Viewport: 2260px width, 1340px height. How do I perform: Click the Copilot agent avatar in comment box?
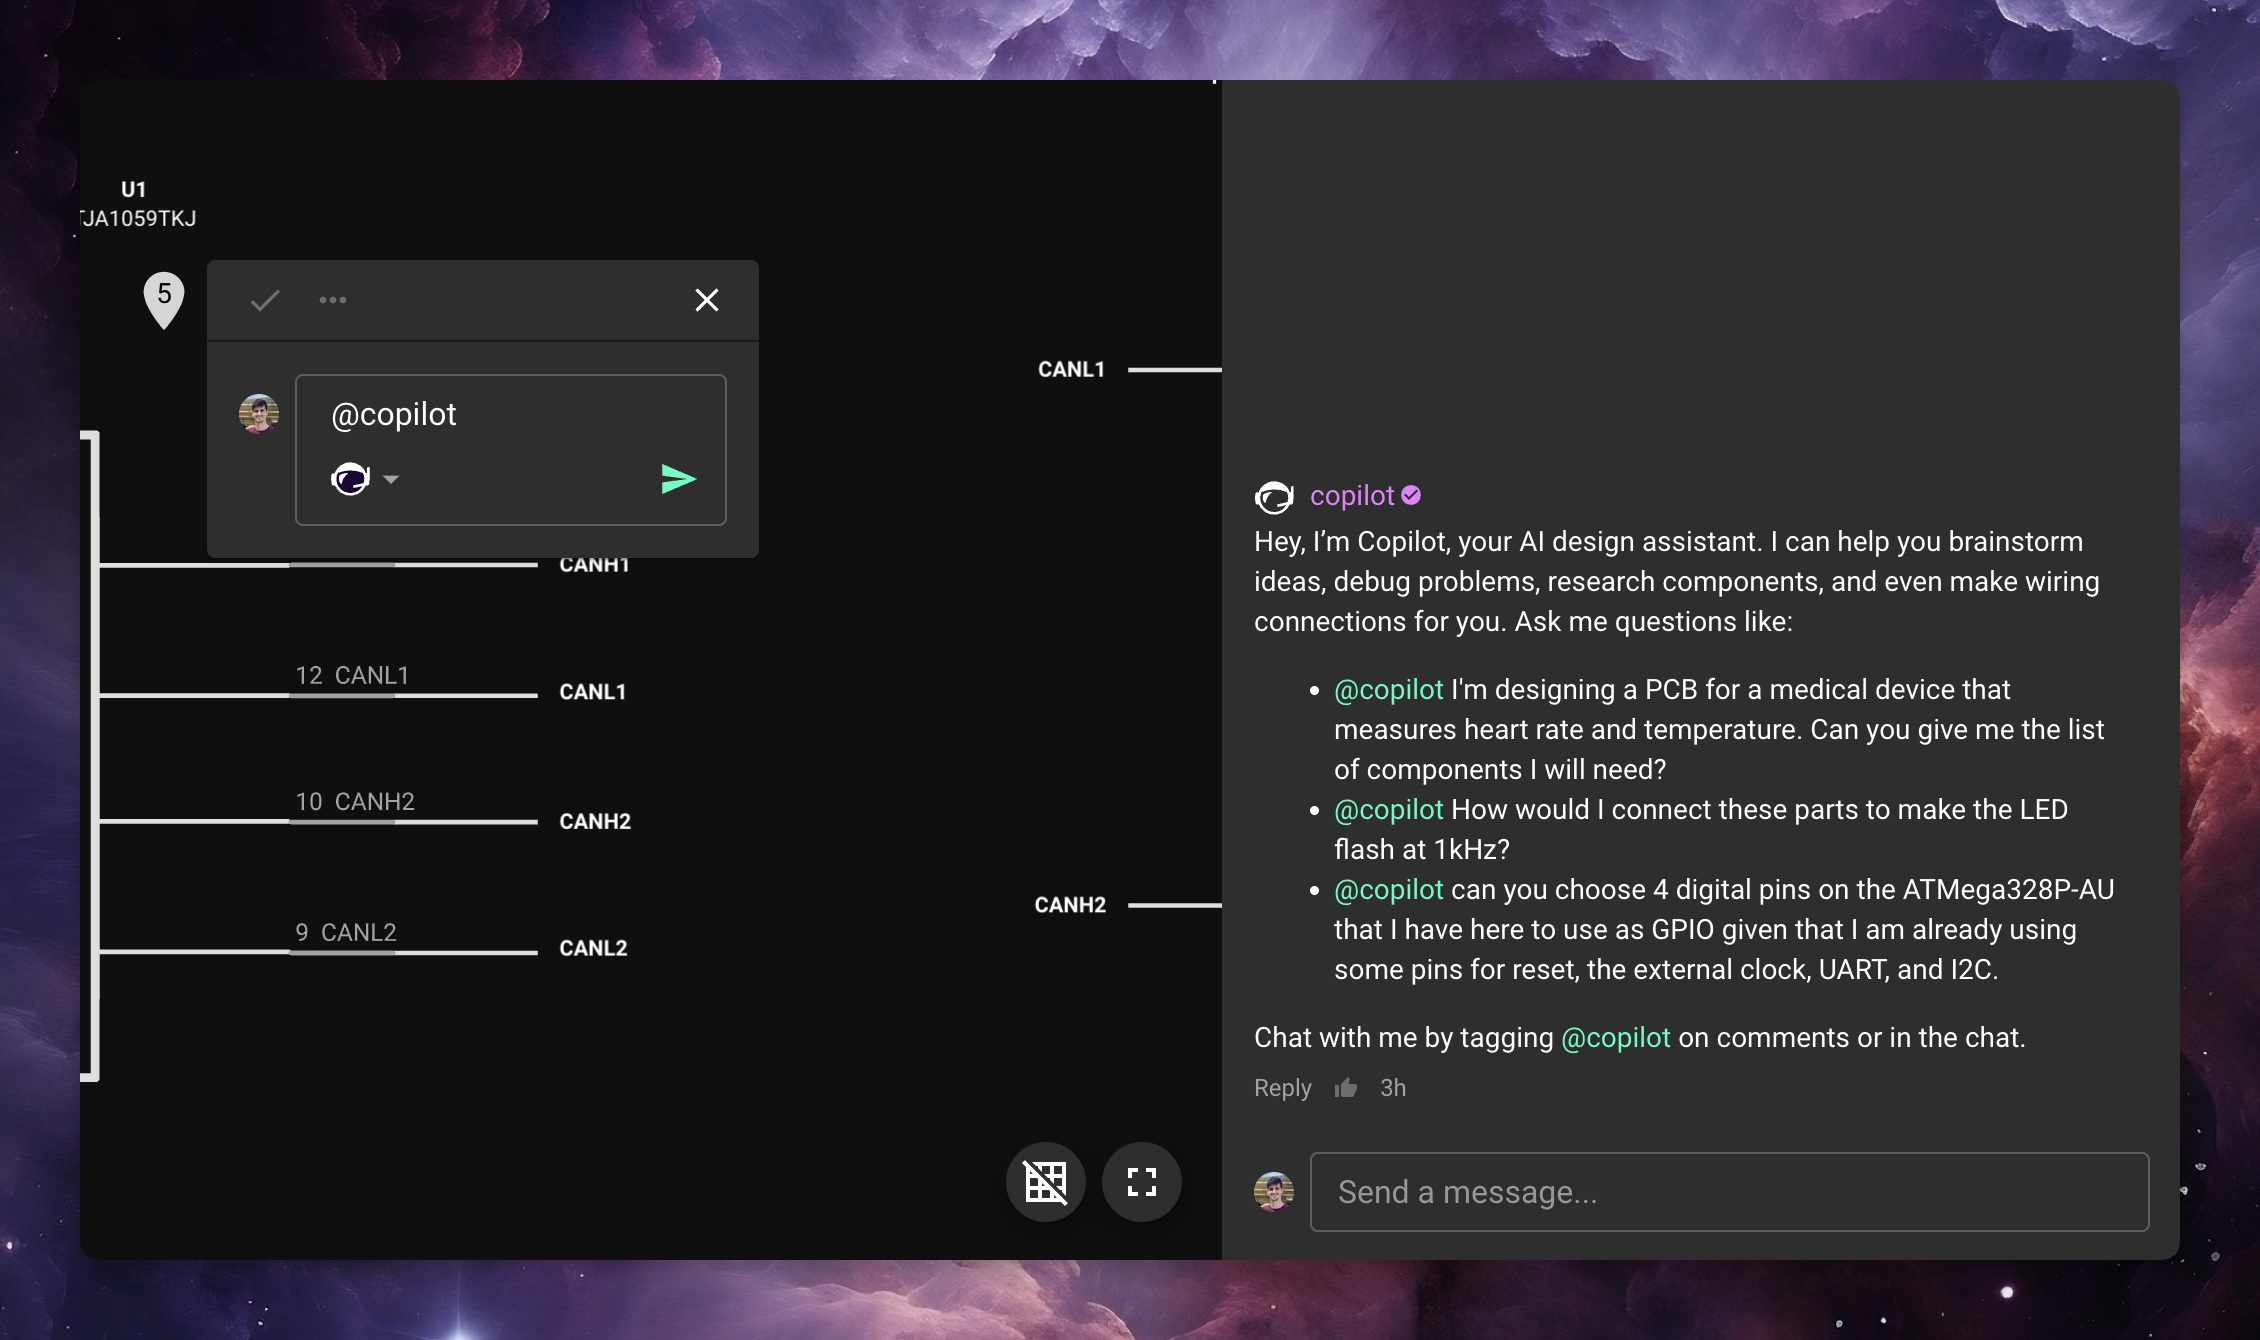[x=351, y=478]
